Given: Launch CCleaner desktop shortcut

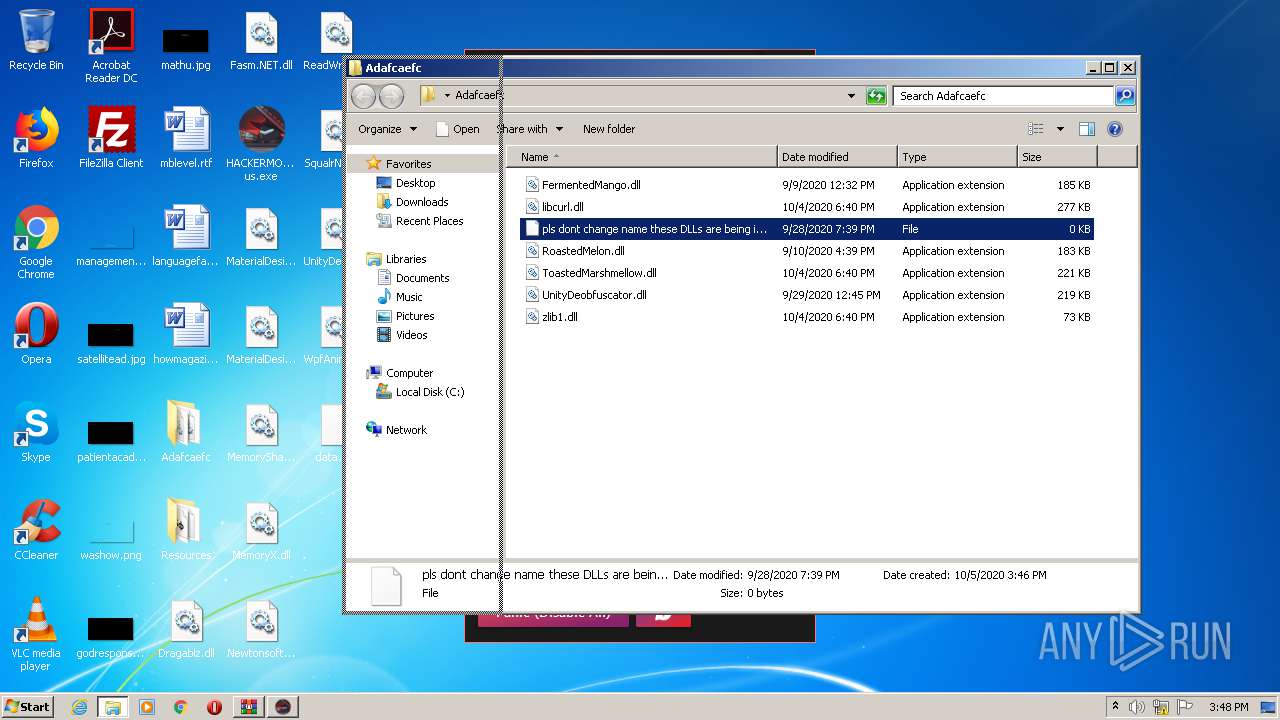Looking at the screenshot, I should tap(36, 530).
